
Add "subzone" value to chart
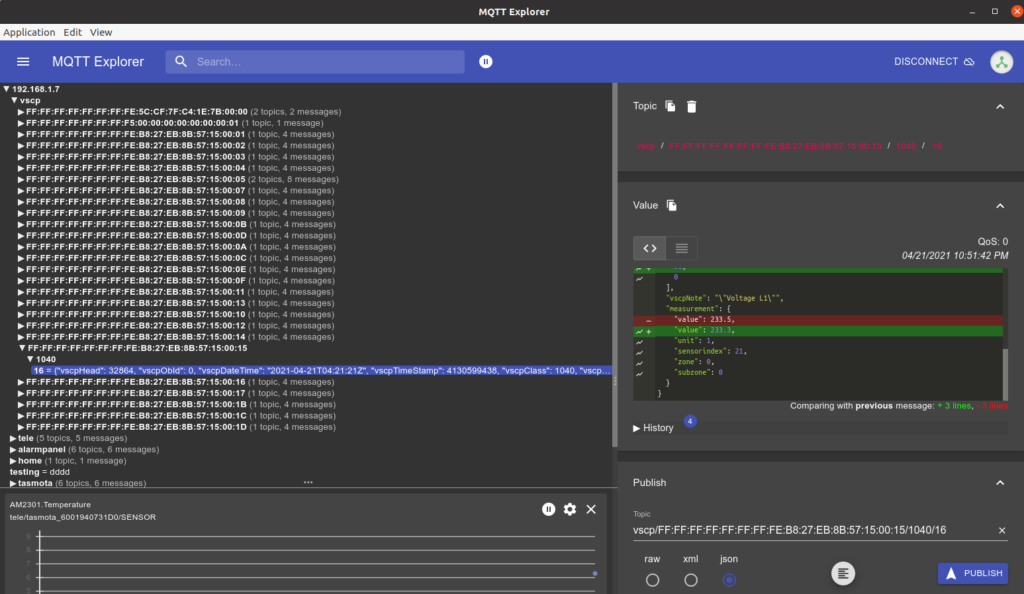click(x=640, y=373)
